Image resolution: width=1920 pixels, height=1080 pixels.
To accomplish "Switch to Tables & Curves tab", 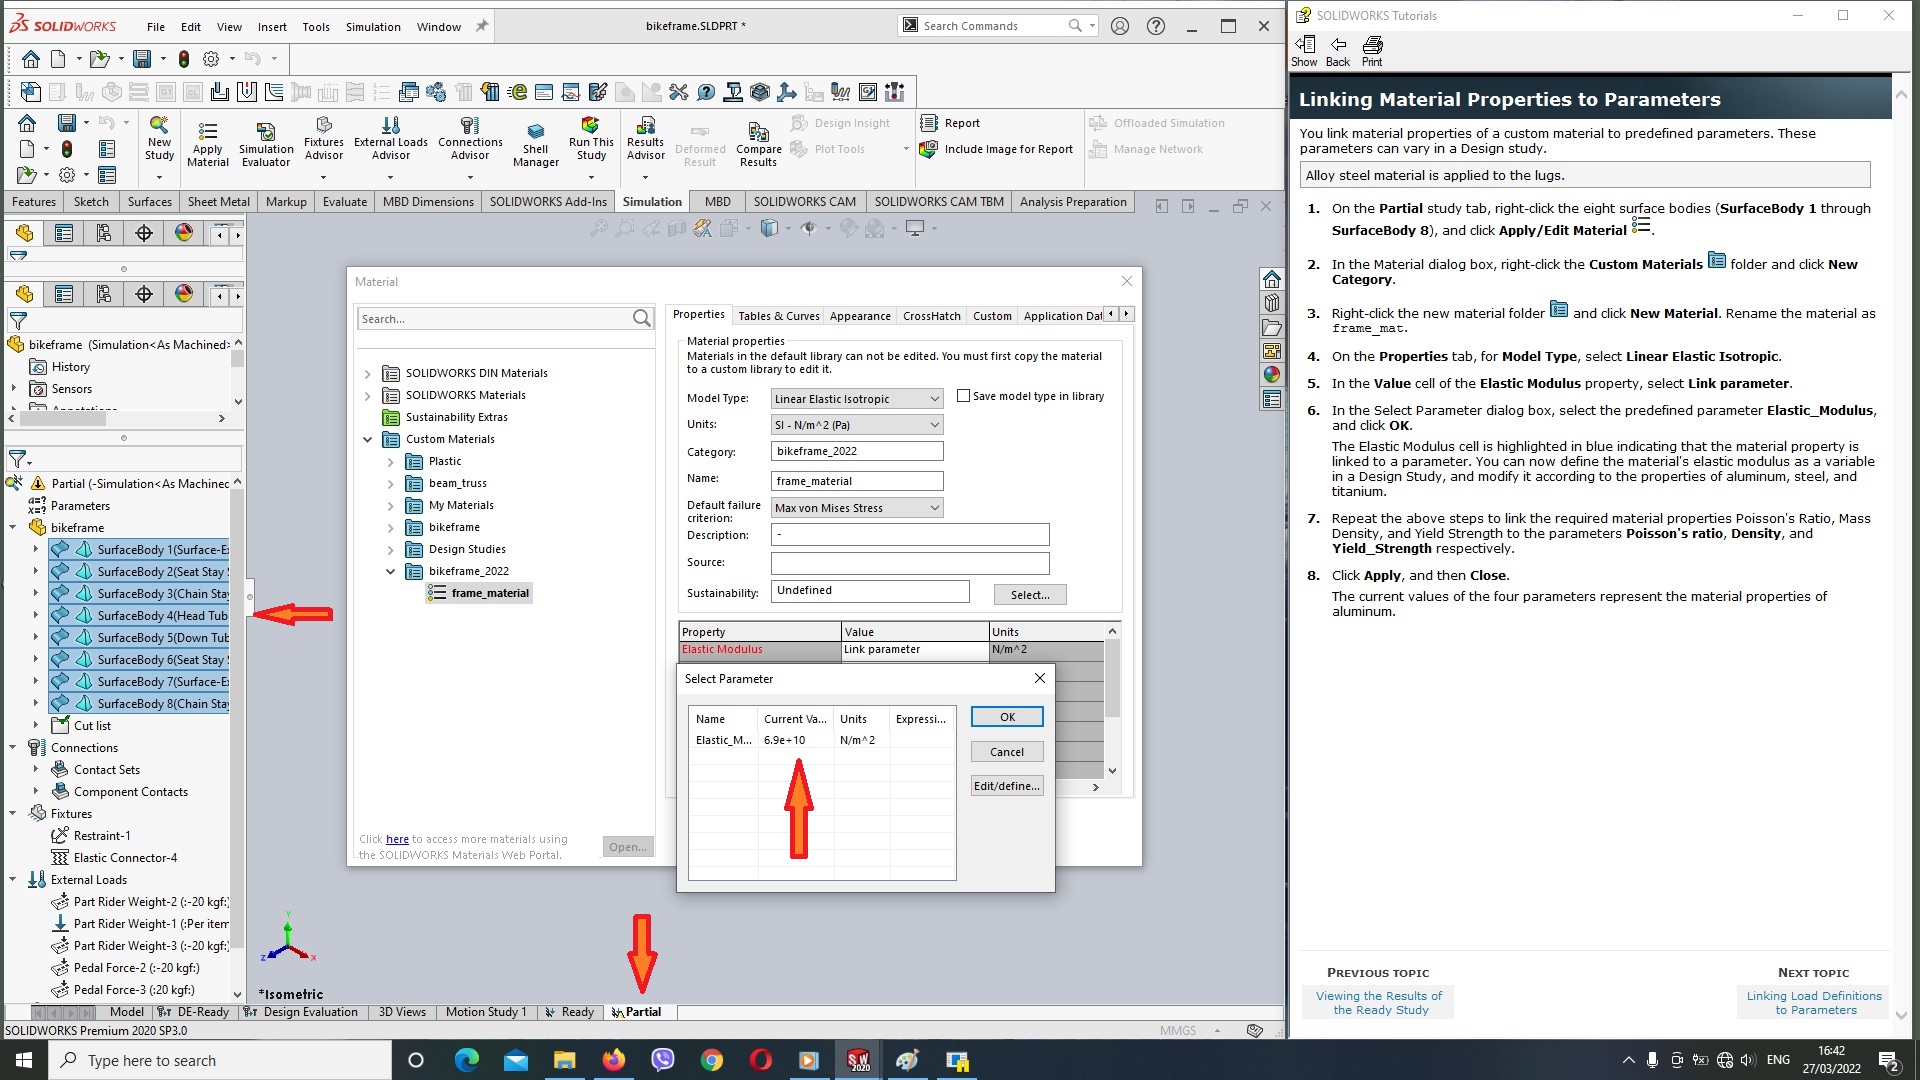I will 778,316.
